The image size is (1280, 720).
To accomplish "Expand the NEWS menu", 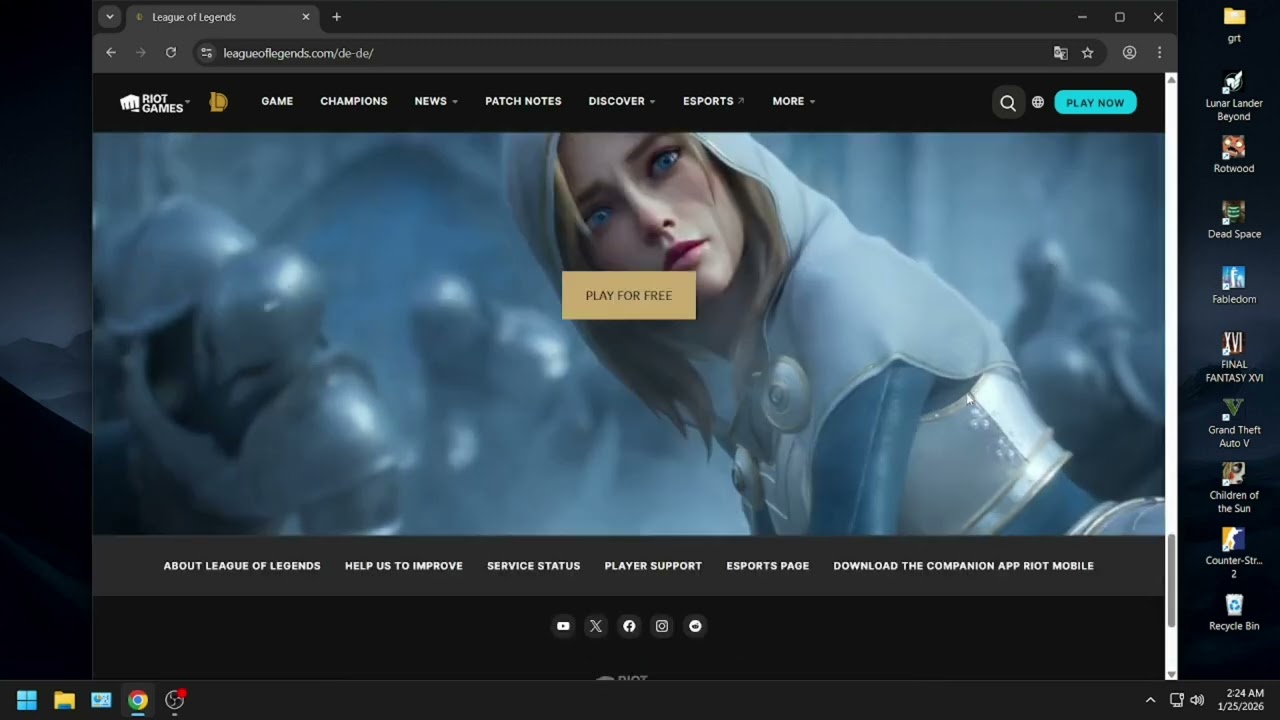I will 436,101.
